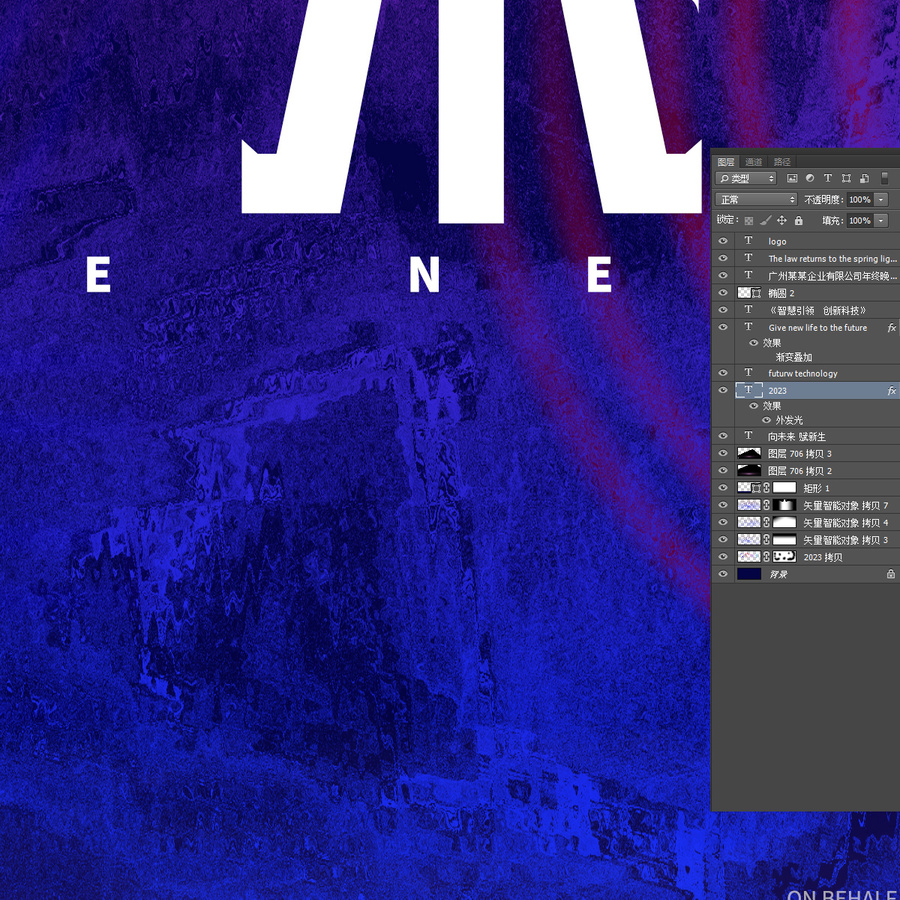Toggle visibility of the 2023 text layer
This screenshot has height=900, width=900.
click(x=723, y=390)
